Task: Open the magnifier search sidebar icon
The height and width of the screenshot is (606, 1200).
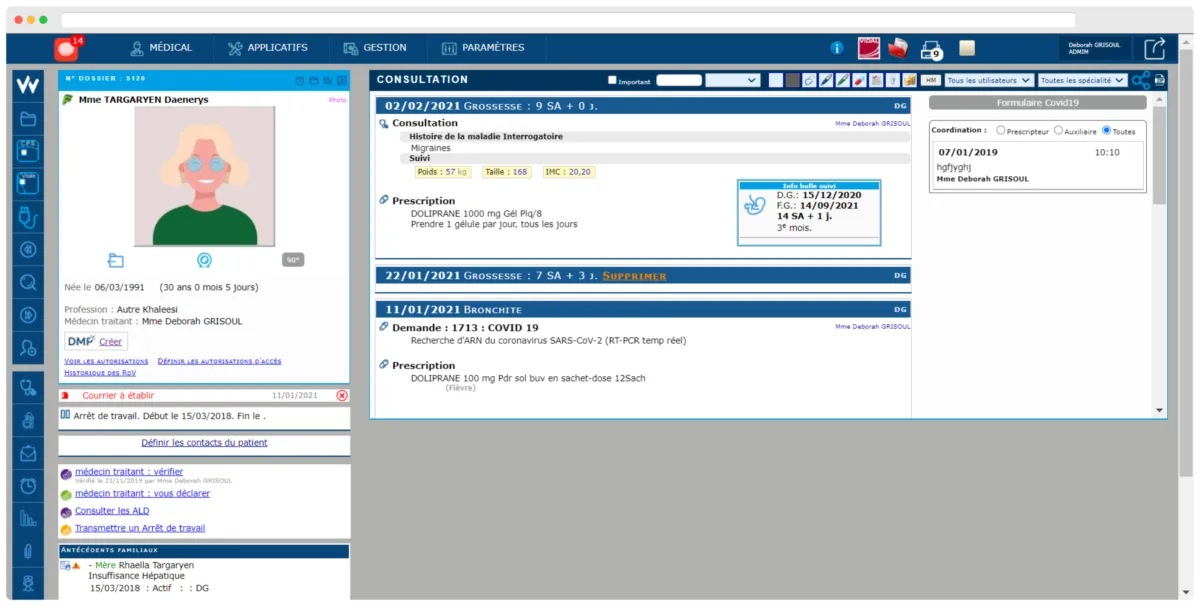Action: click(x=28, y=283)
